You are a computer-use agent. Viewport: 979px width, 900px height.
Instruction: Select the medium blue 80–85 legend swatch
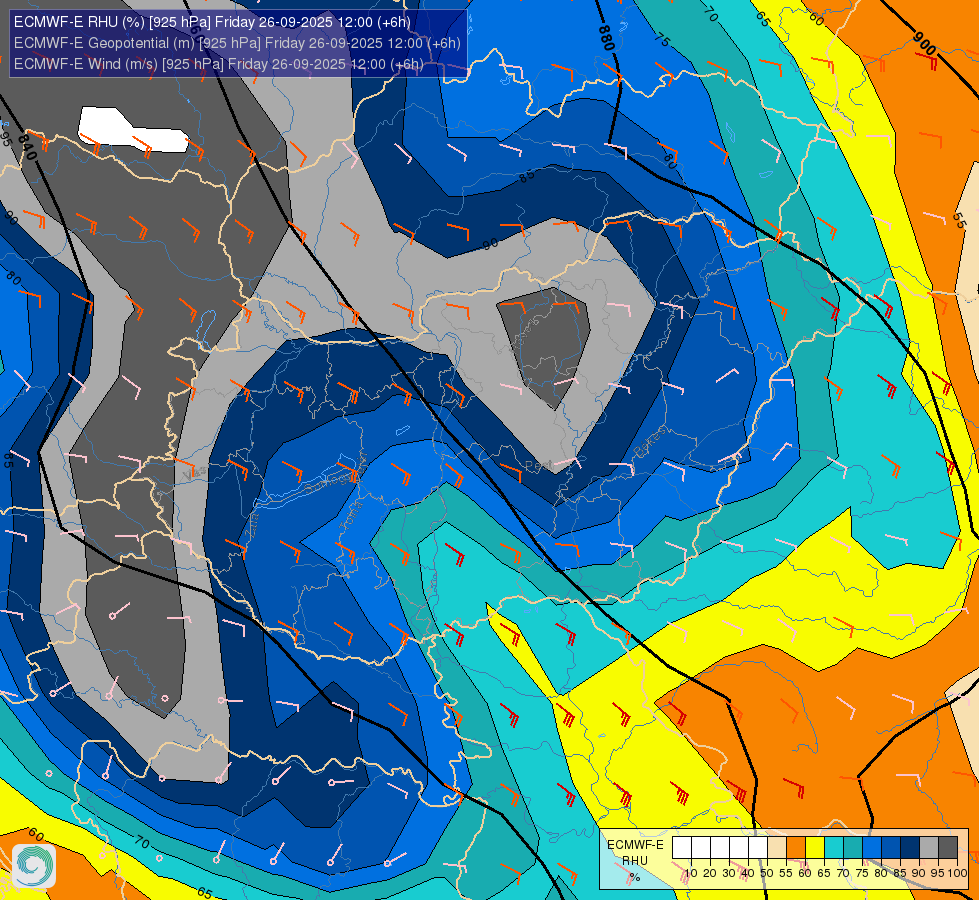click(891, 847)
